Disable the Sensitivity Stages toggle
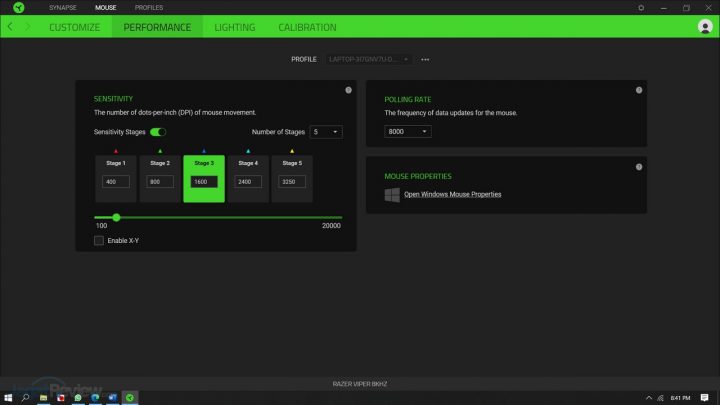 click(x=158, y=132)
